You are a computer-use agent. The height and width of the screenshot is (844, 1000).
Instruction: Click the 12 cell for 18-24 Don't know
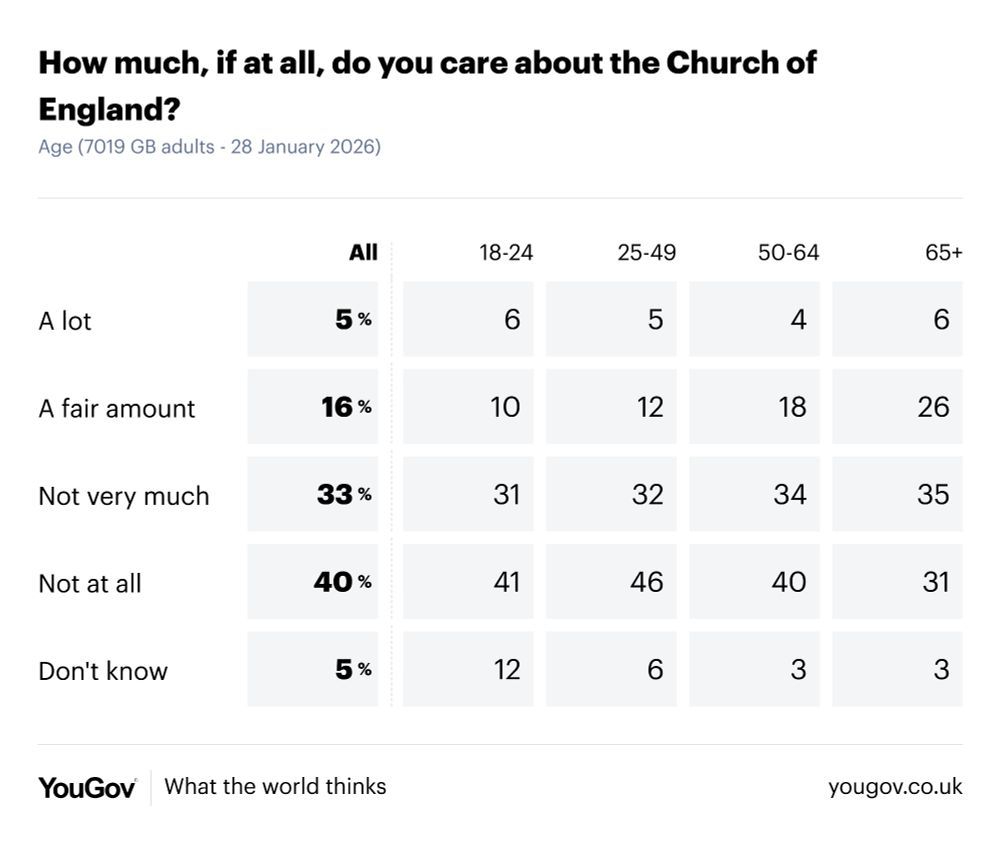point(506,669)
